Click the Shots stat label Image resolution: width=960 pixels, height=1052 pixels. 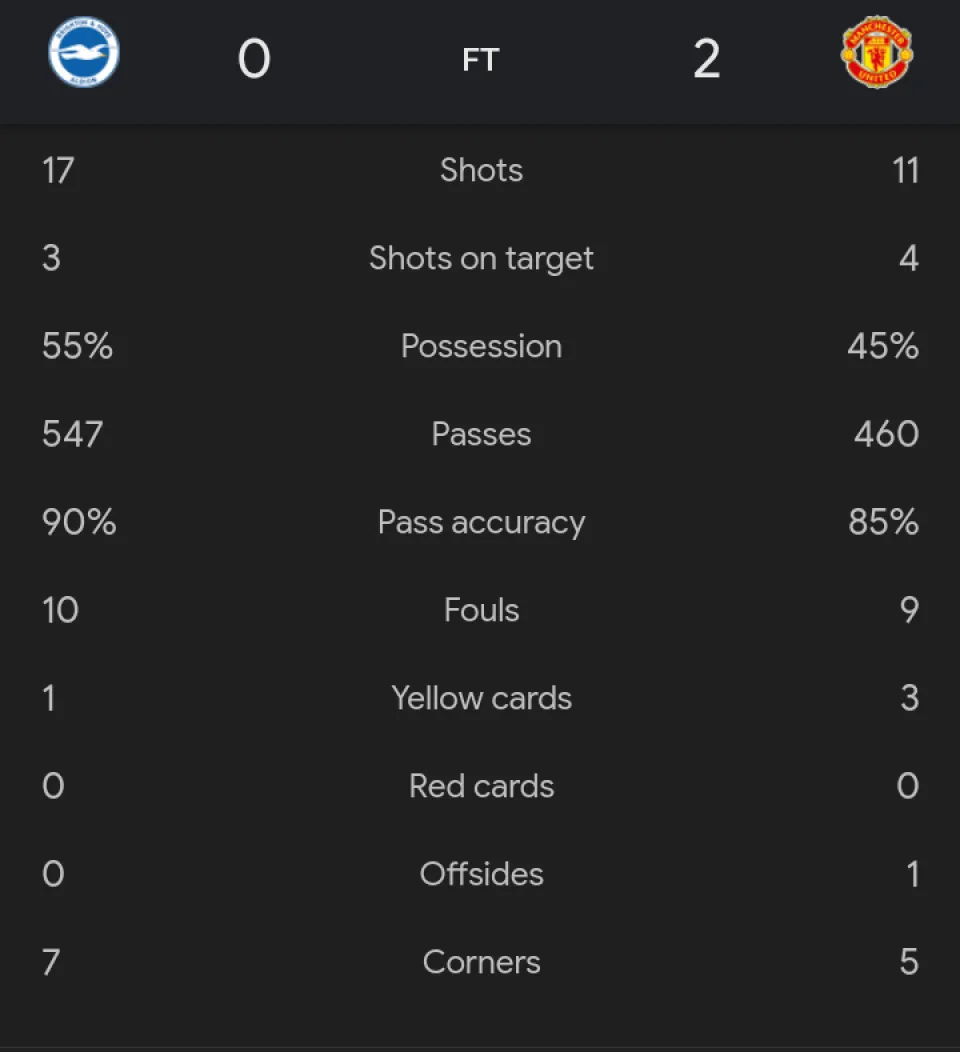[481, 170]
